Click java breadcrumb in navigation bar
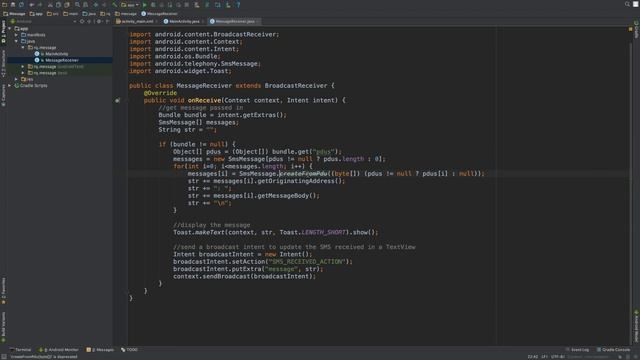 89,13
